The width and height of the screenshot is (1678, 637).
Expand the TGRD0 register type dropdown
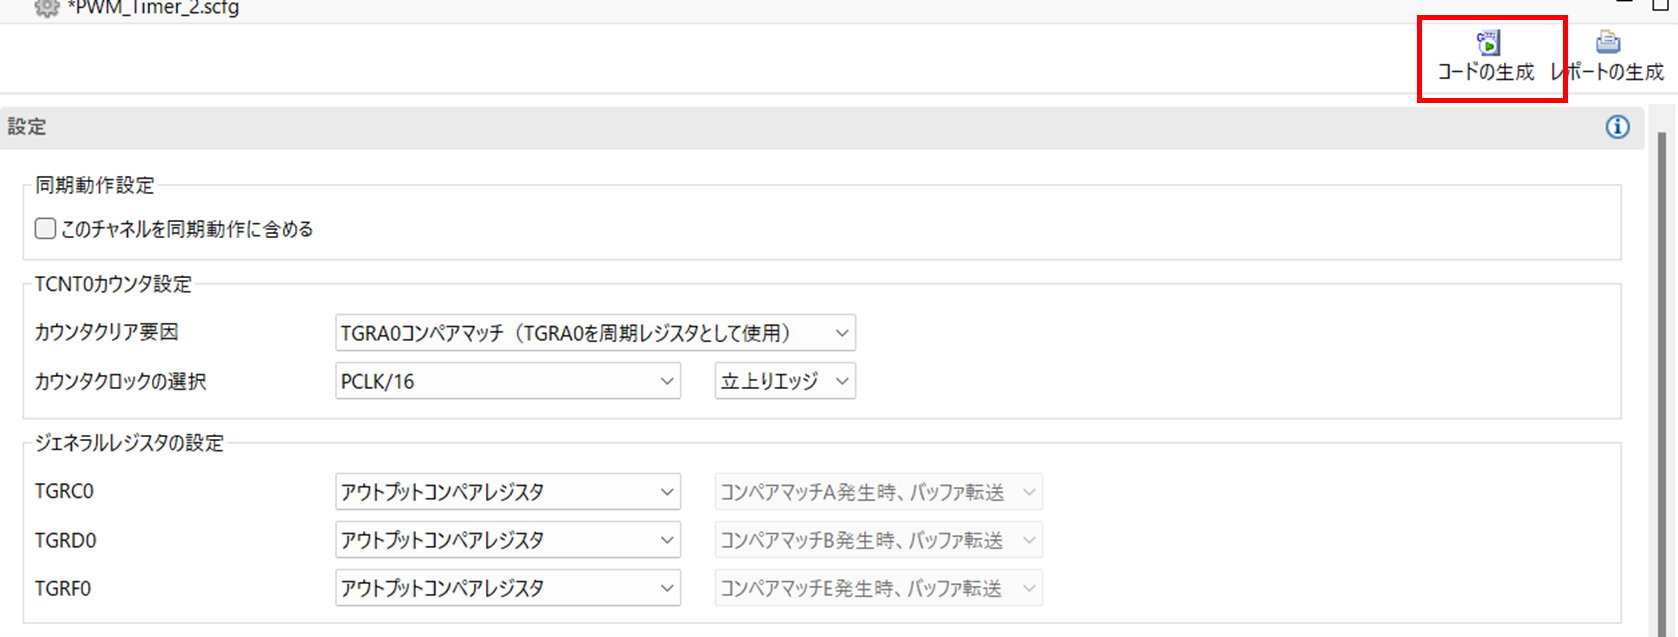coord(508,540)
